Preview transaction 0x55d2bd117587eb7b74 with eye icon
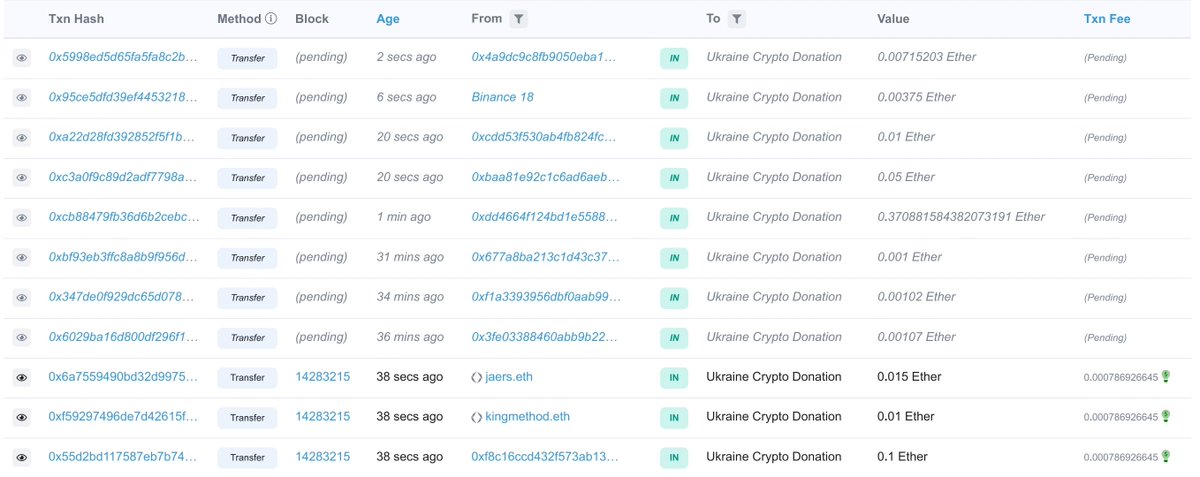 pyautogui.click(x=21, y=457)
